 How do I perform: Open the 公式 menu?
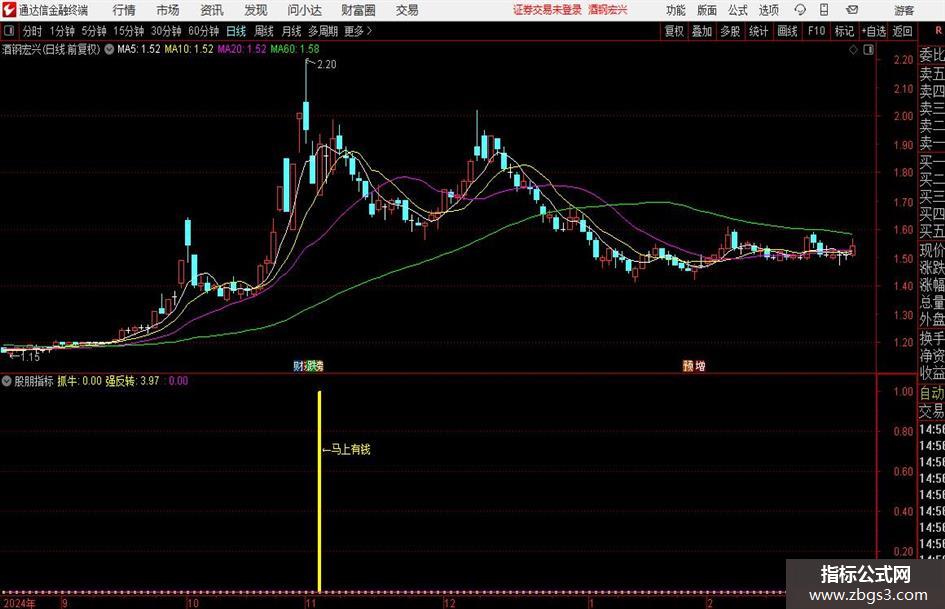pyautogui.click(x=737, y=10)
